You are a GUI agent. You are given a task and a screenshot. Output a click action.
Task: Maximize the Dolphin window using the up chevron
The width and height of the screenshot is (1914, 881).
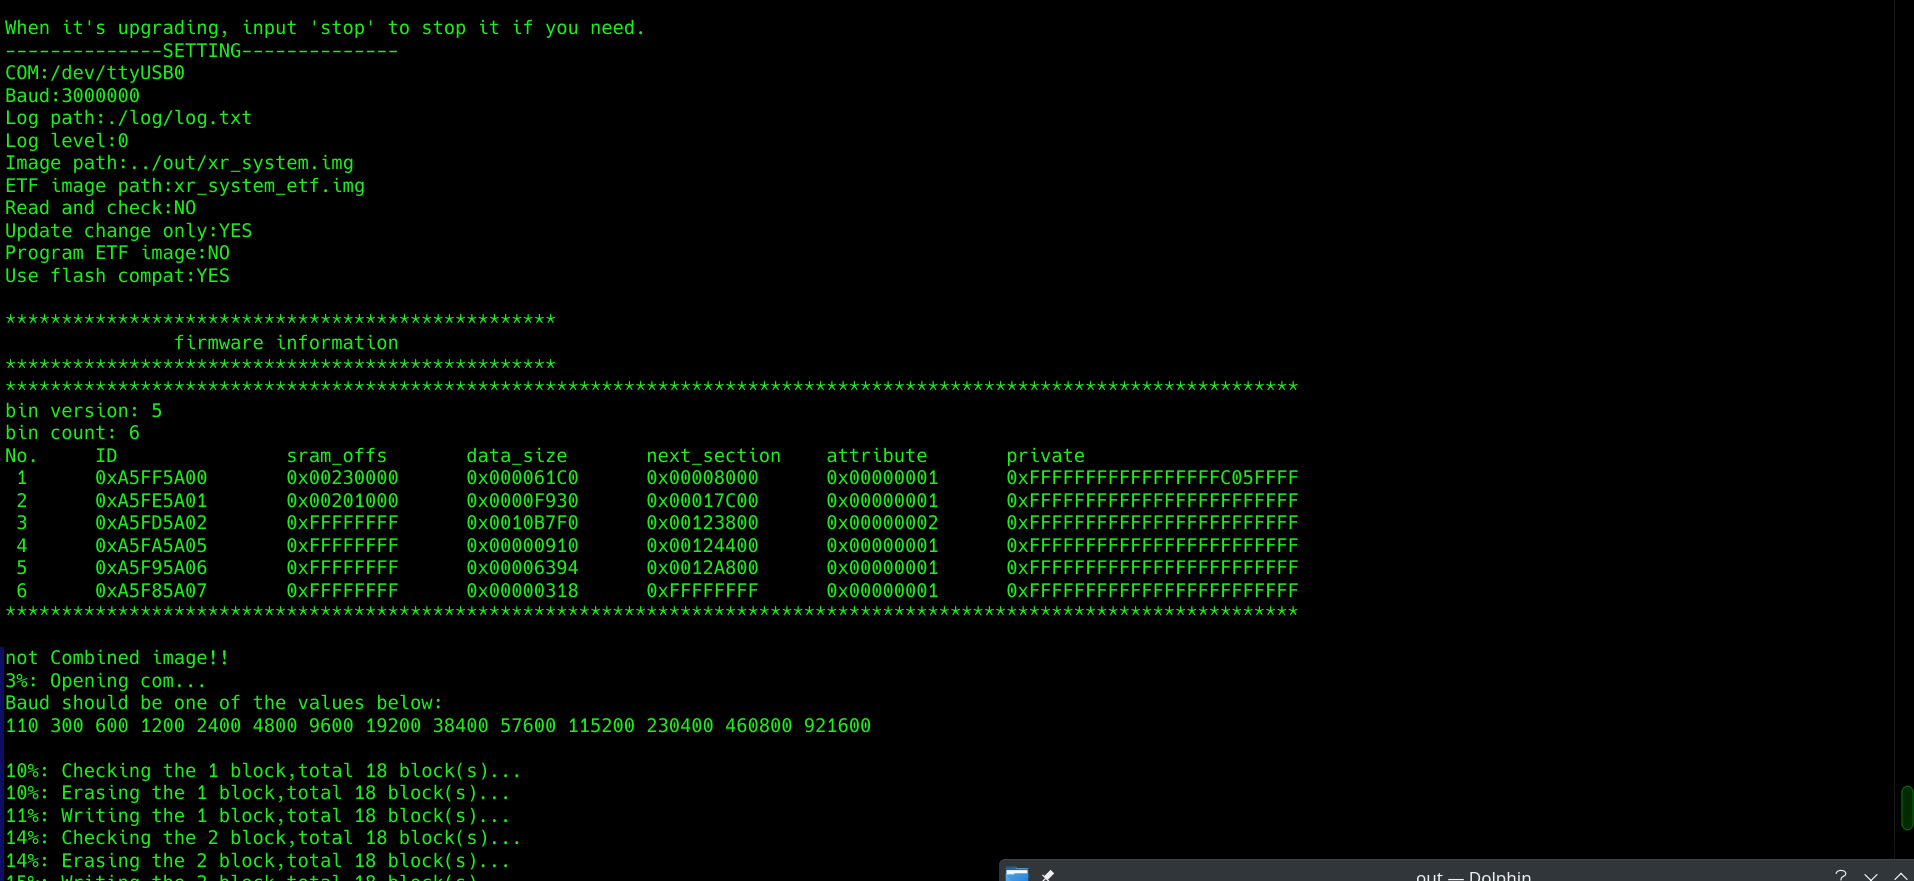pyautogui.click(x=1901, y=876)
